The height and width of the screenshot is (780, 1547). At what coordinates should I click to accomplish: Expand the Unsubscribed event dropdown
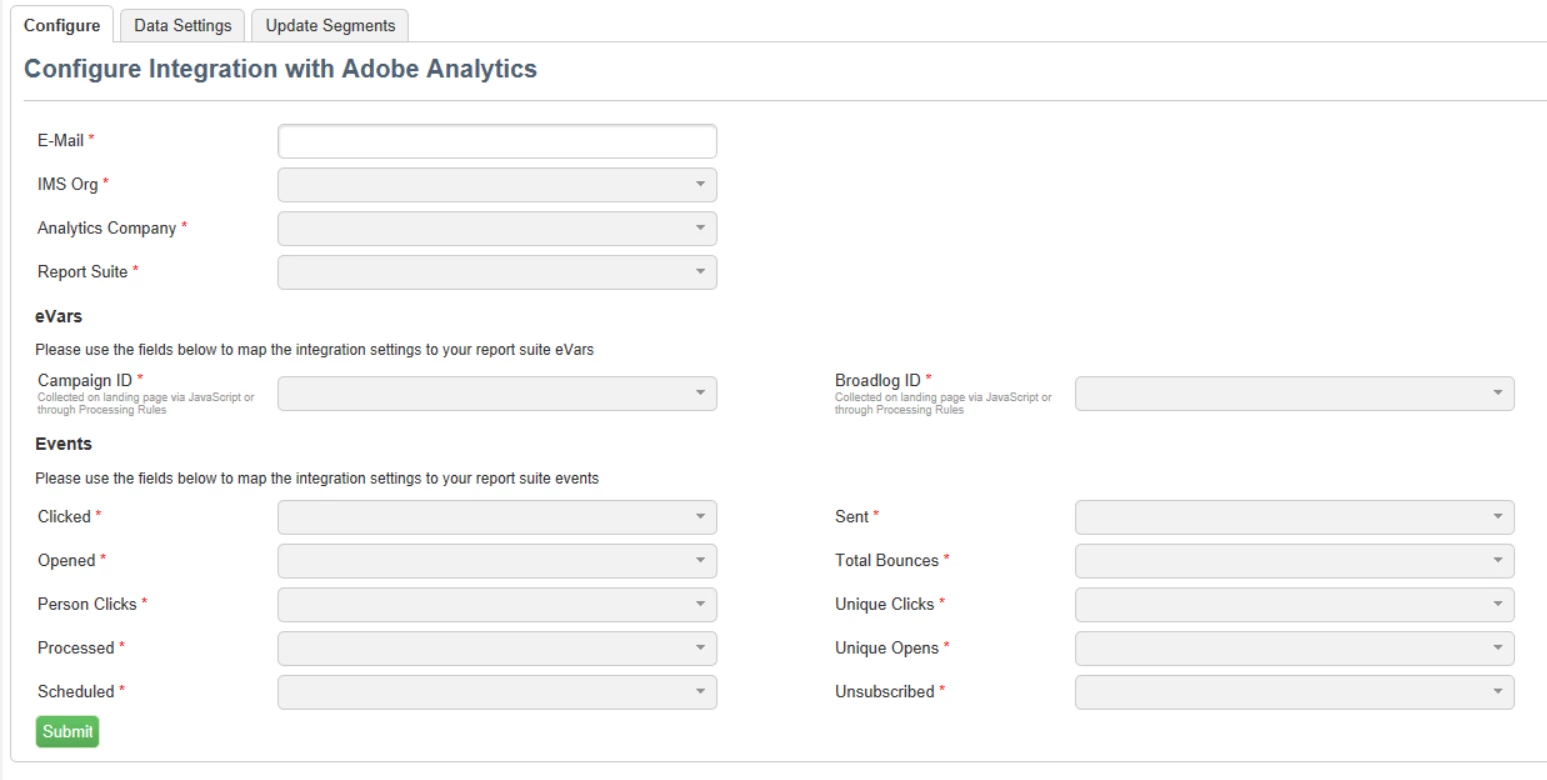point(1294,691)
